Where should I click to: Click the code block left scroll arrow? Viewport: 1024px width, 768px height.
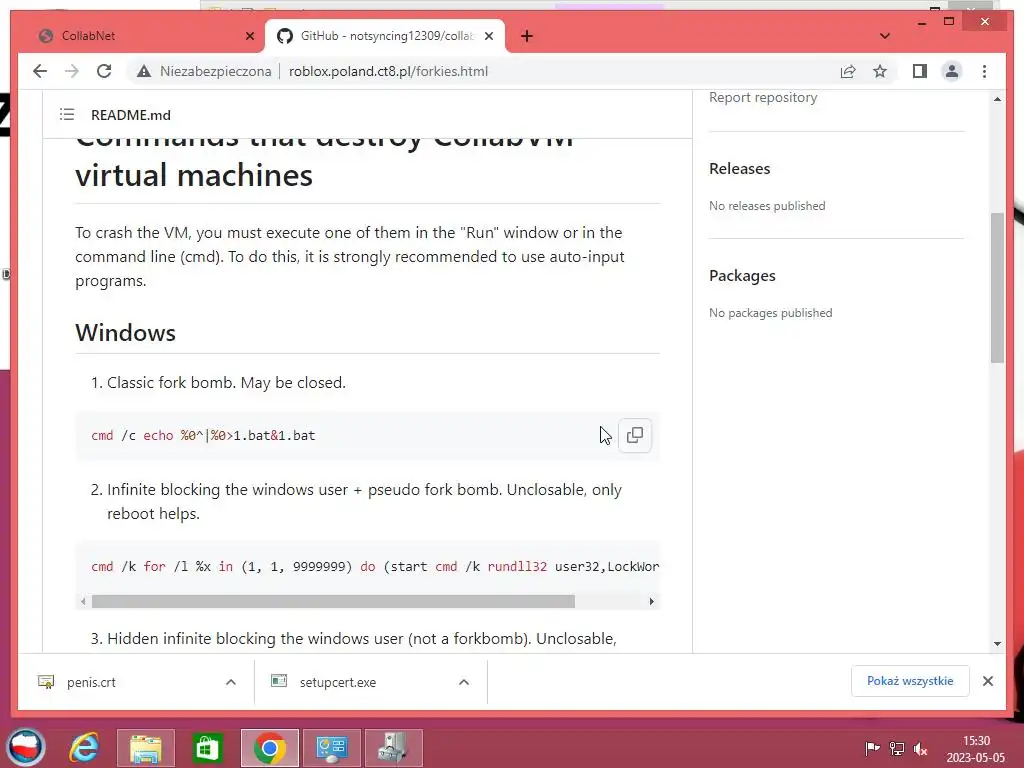pos(83,601)
